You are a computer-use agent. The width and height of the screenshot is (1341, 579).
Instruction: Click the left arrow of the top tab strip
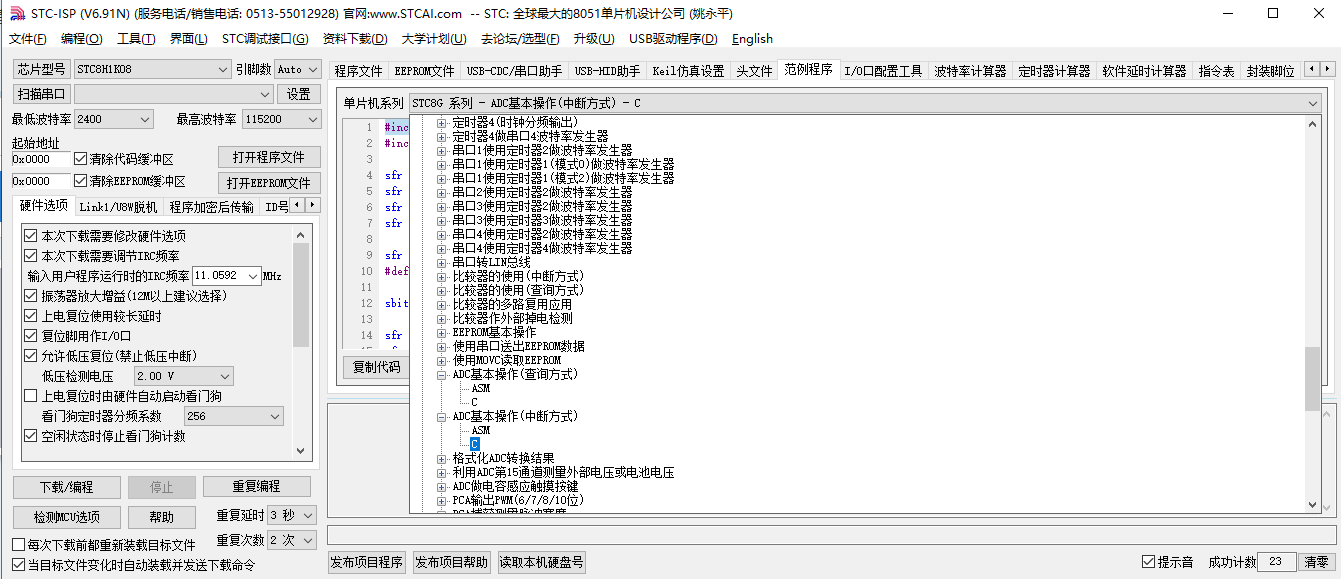[x=1310, y=70]
